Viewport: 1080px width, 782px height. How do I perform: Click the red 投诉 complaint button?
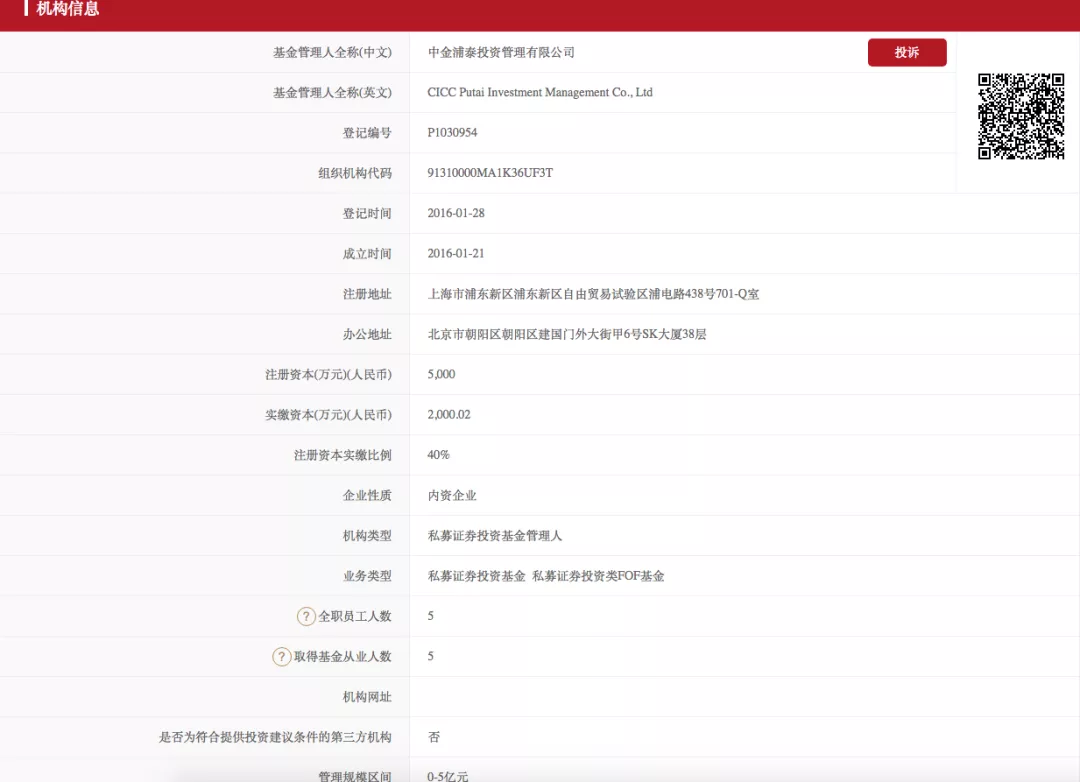[x=906, y=53]
